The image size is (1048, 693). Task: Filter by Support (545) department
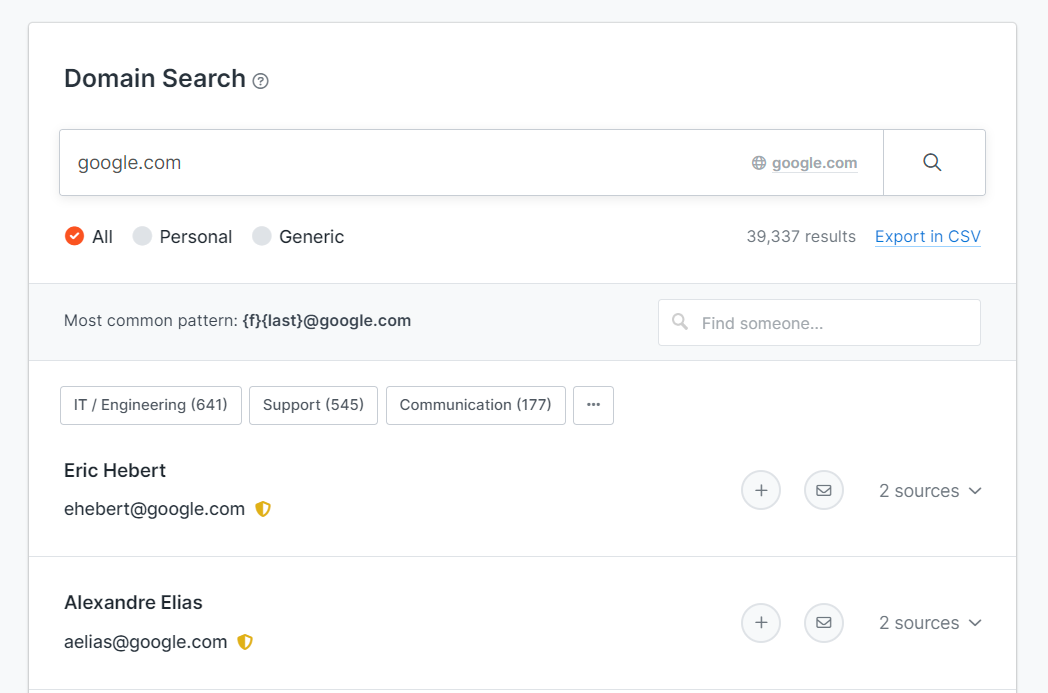click(313, 405)
